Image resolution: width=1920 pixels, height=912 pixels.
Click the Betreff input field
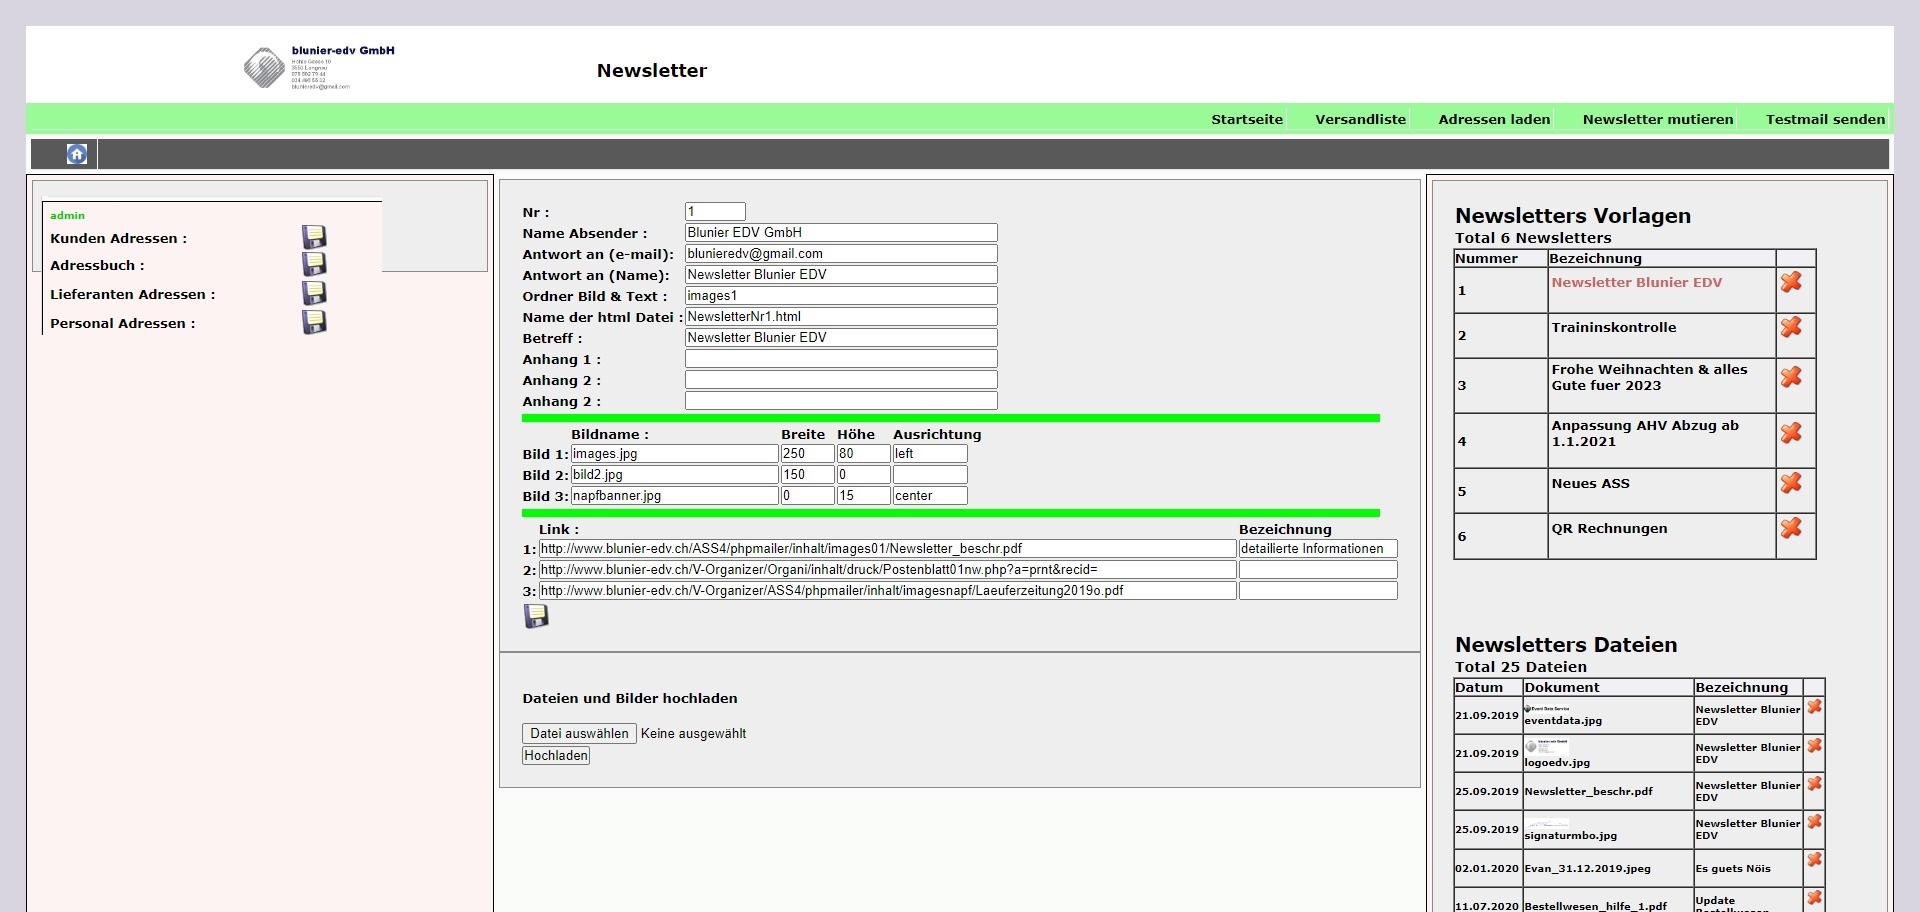pyautogui.click(x=840, y=338)
